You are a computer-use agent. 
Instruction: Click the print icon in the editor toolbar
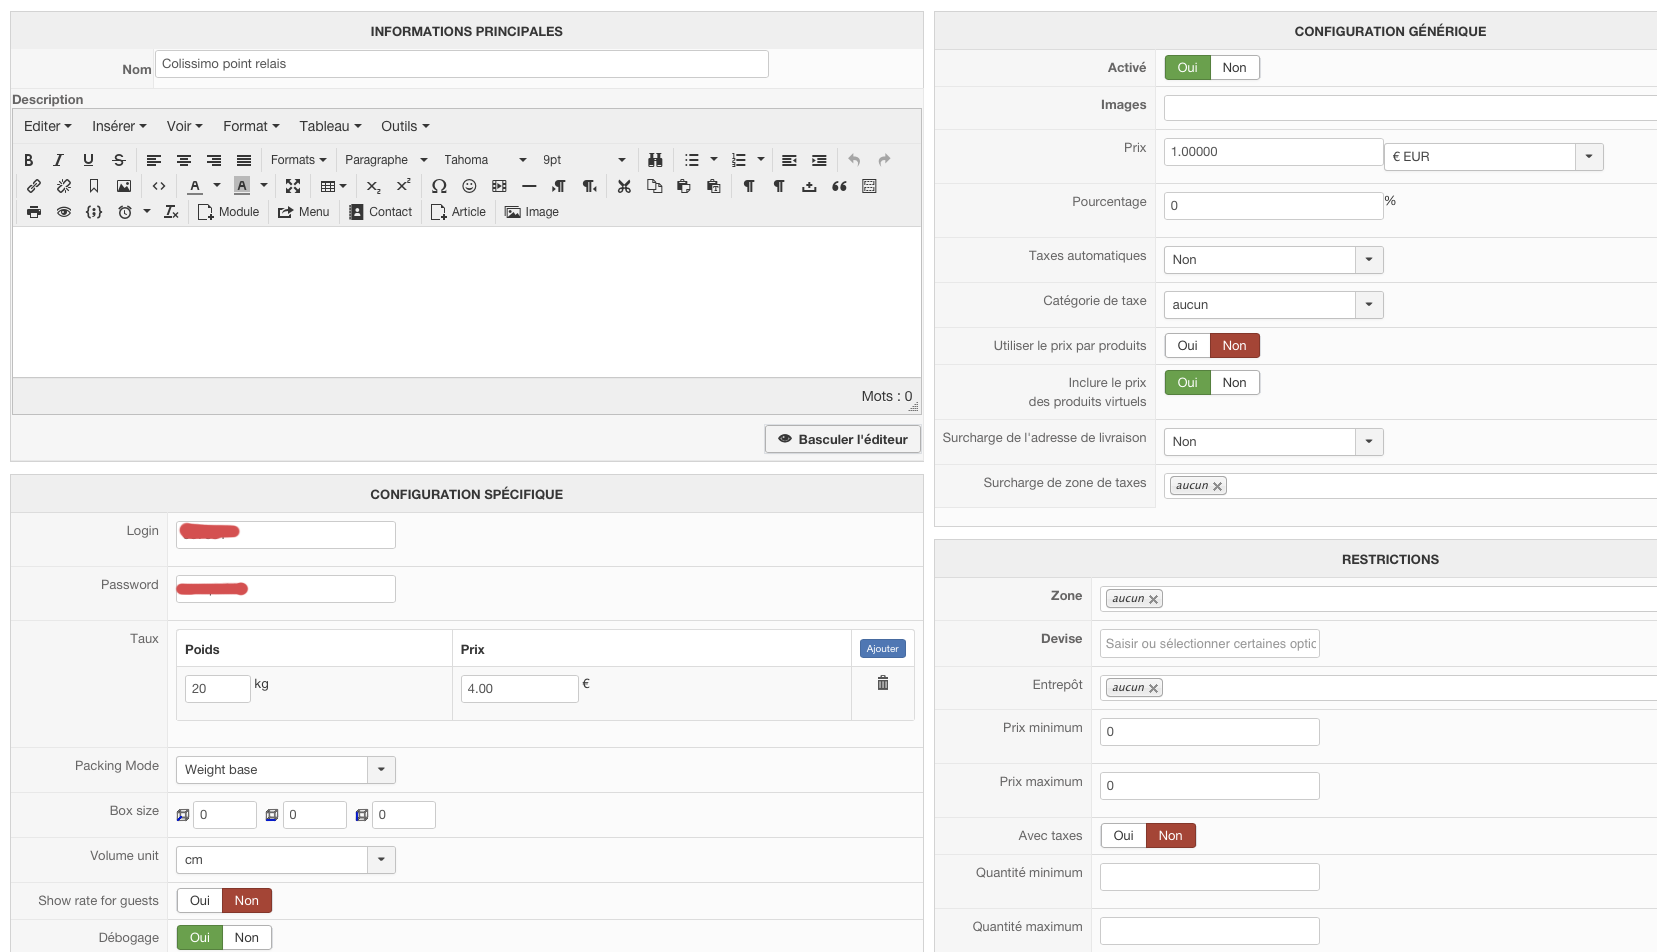[34, 212]
